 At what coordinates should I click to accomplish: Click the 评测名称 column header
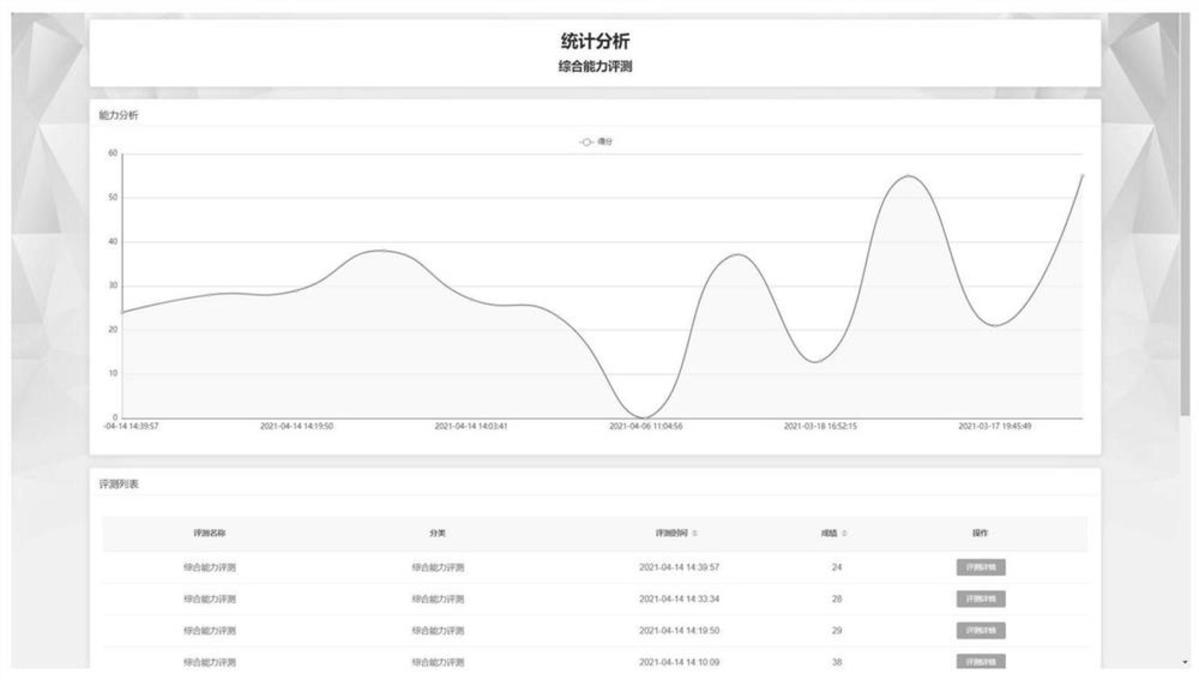pyautogui.click(x=210, y=534)
